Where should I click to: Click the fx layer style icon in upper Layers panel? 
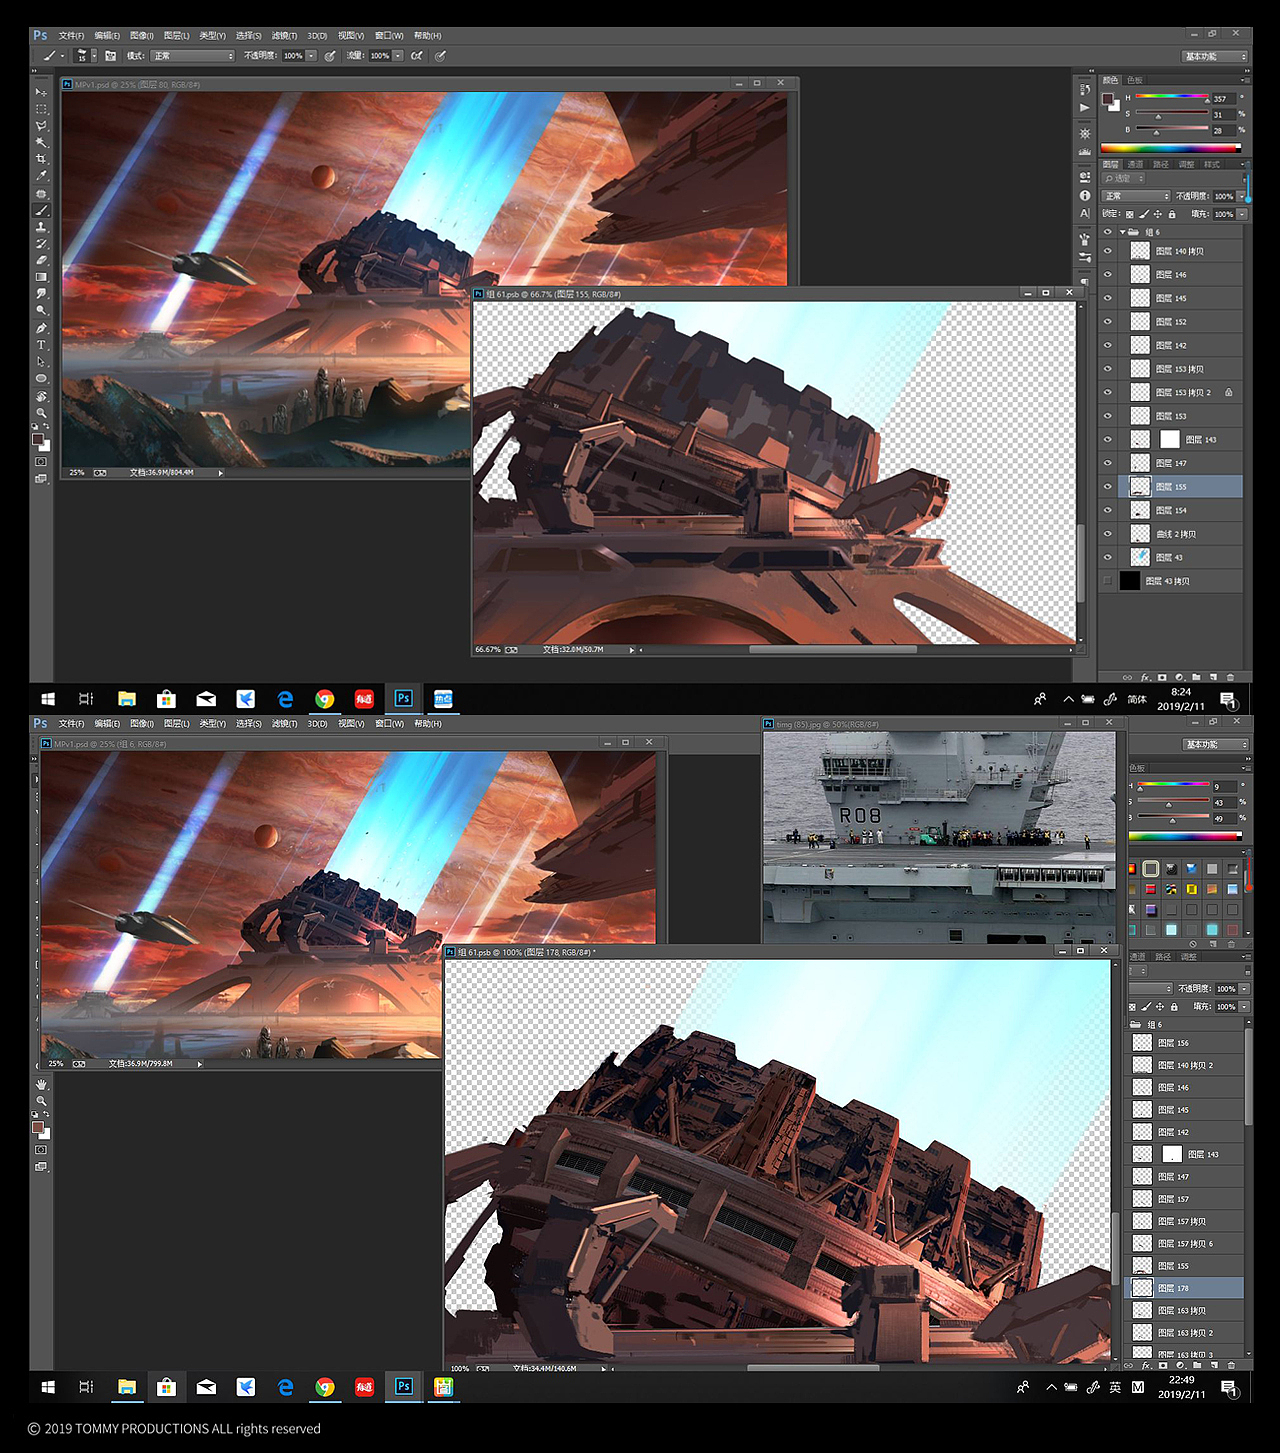(1145, 677)
